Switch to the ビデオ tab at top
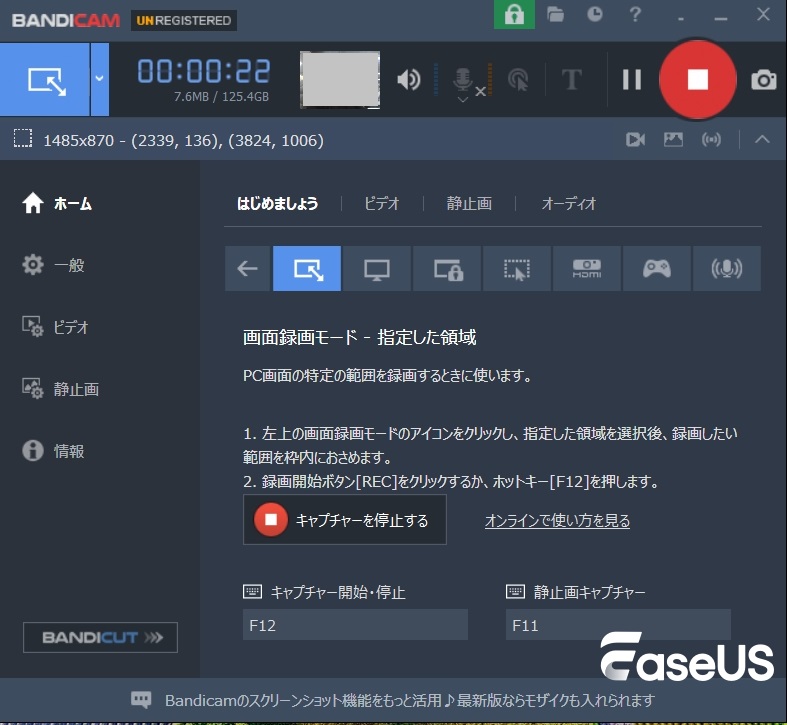 (x=382, y=203)
